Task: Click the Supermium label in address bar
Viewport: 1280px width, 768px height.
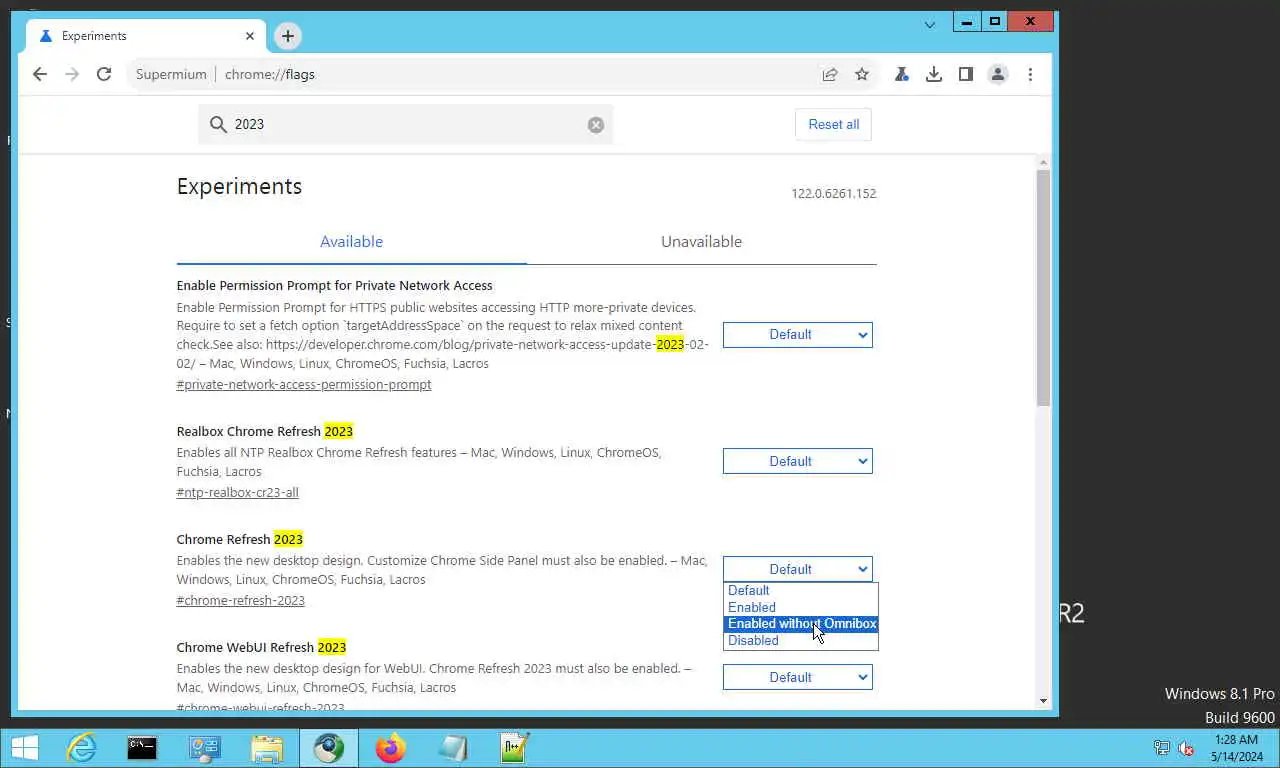Action: (x=171, y=74)
